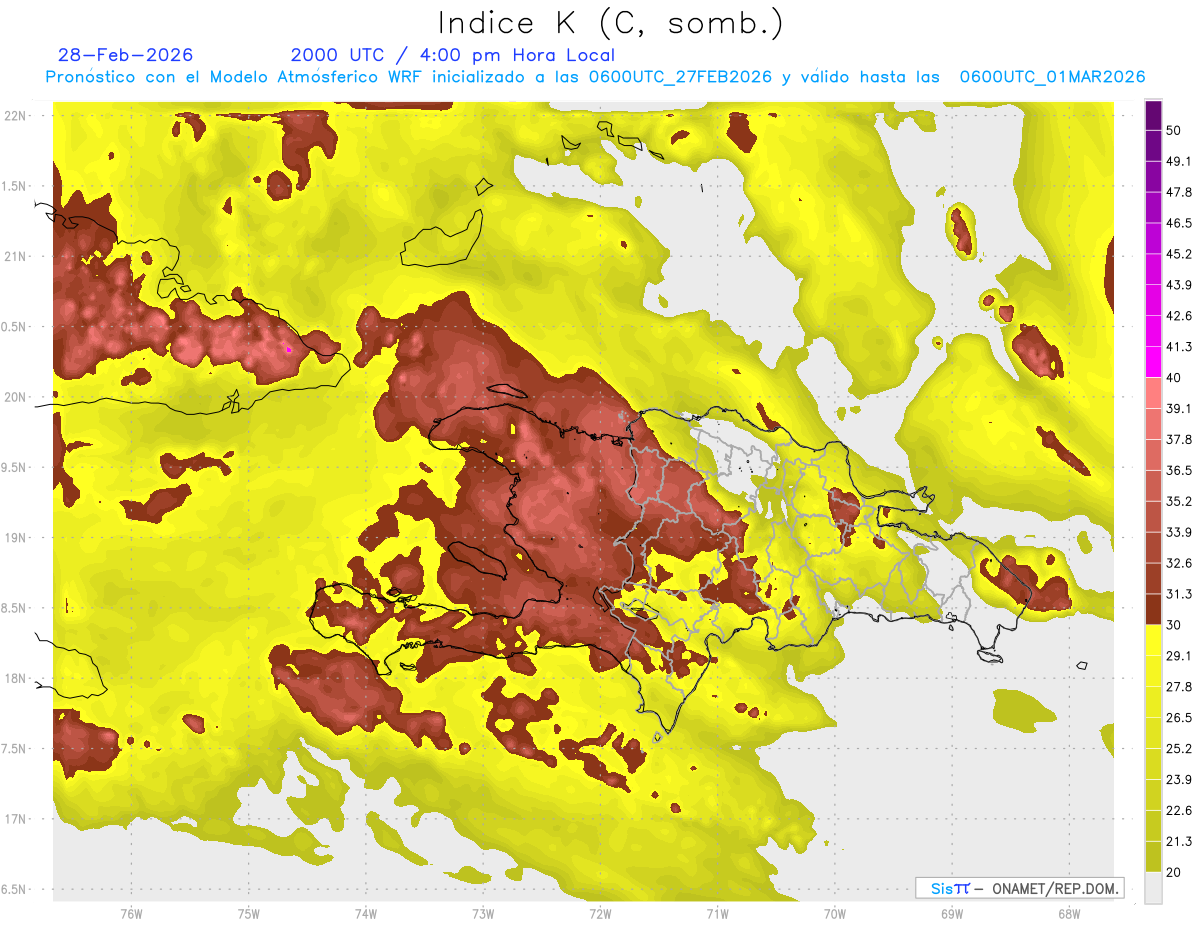
Task: Click the legend value "21.3"
Action: 1178,842
